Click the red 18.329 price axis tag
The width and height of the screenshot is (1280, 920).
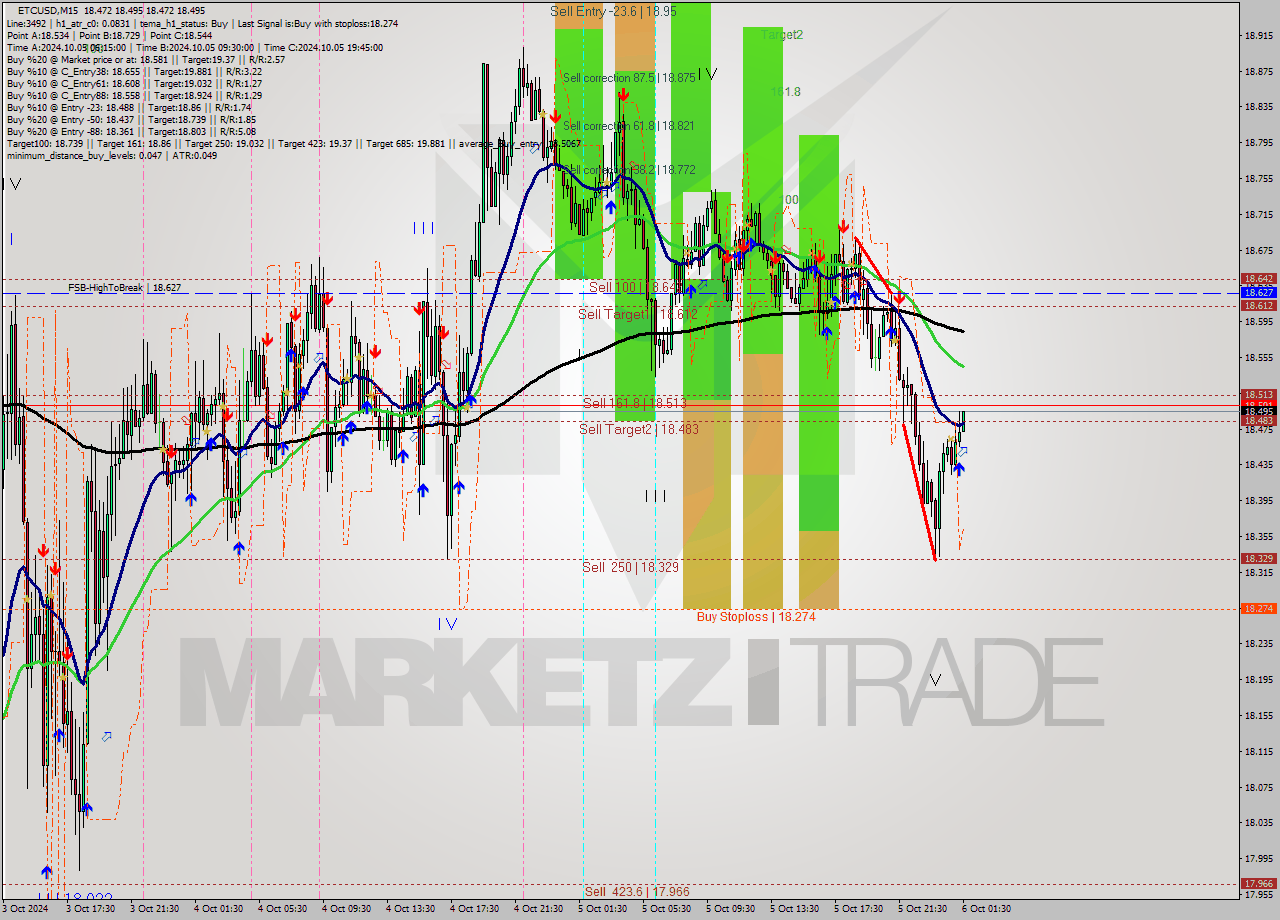(x=1258, y=559)
